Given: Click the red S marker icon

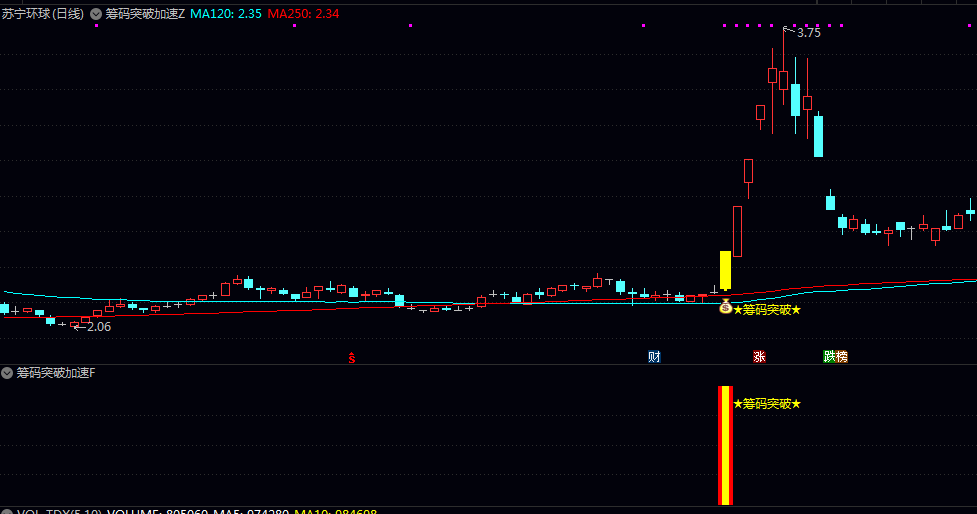Looking at the screenshot, I should pyautogui.click(x=351, y=358).
